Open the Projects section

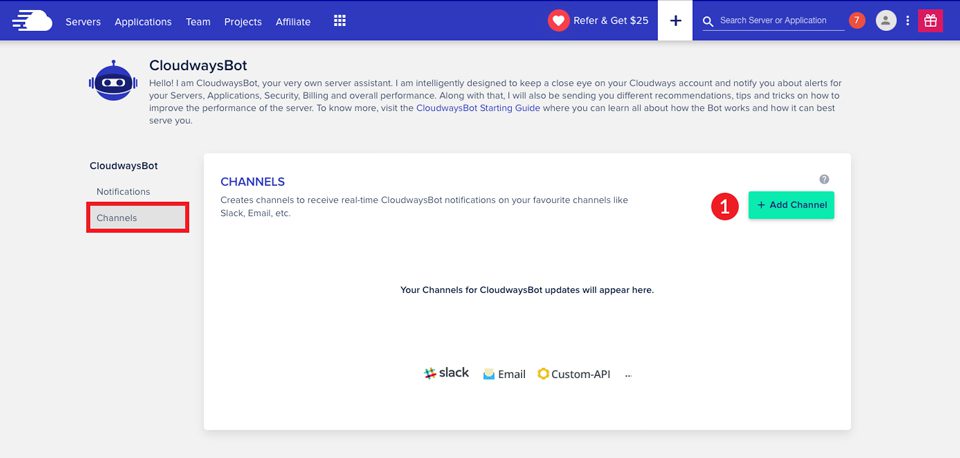242,21
